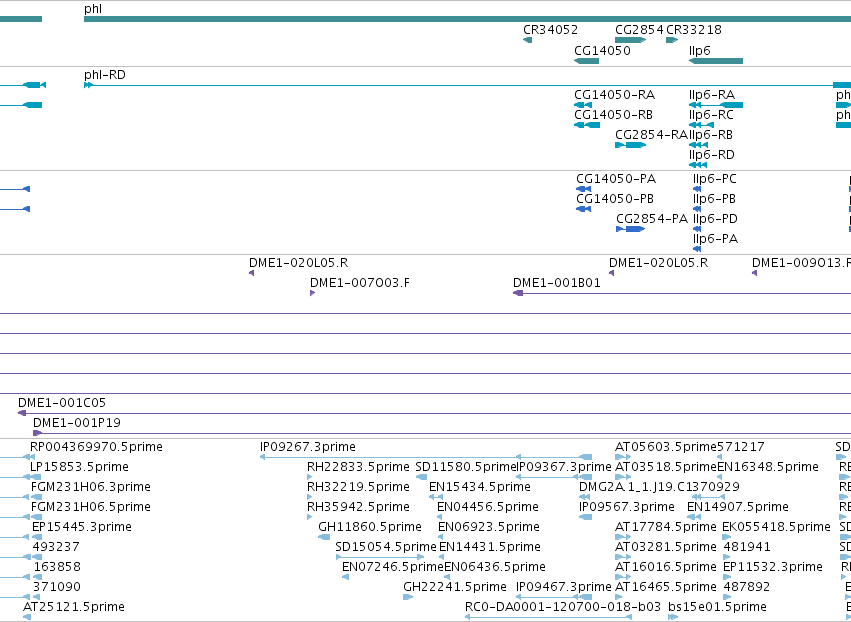Viewport: 851px width, 622px height.
Task: Click the RC0-DA0001-120700-018-b03 EST label
Action: pos(563,607)
